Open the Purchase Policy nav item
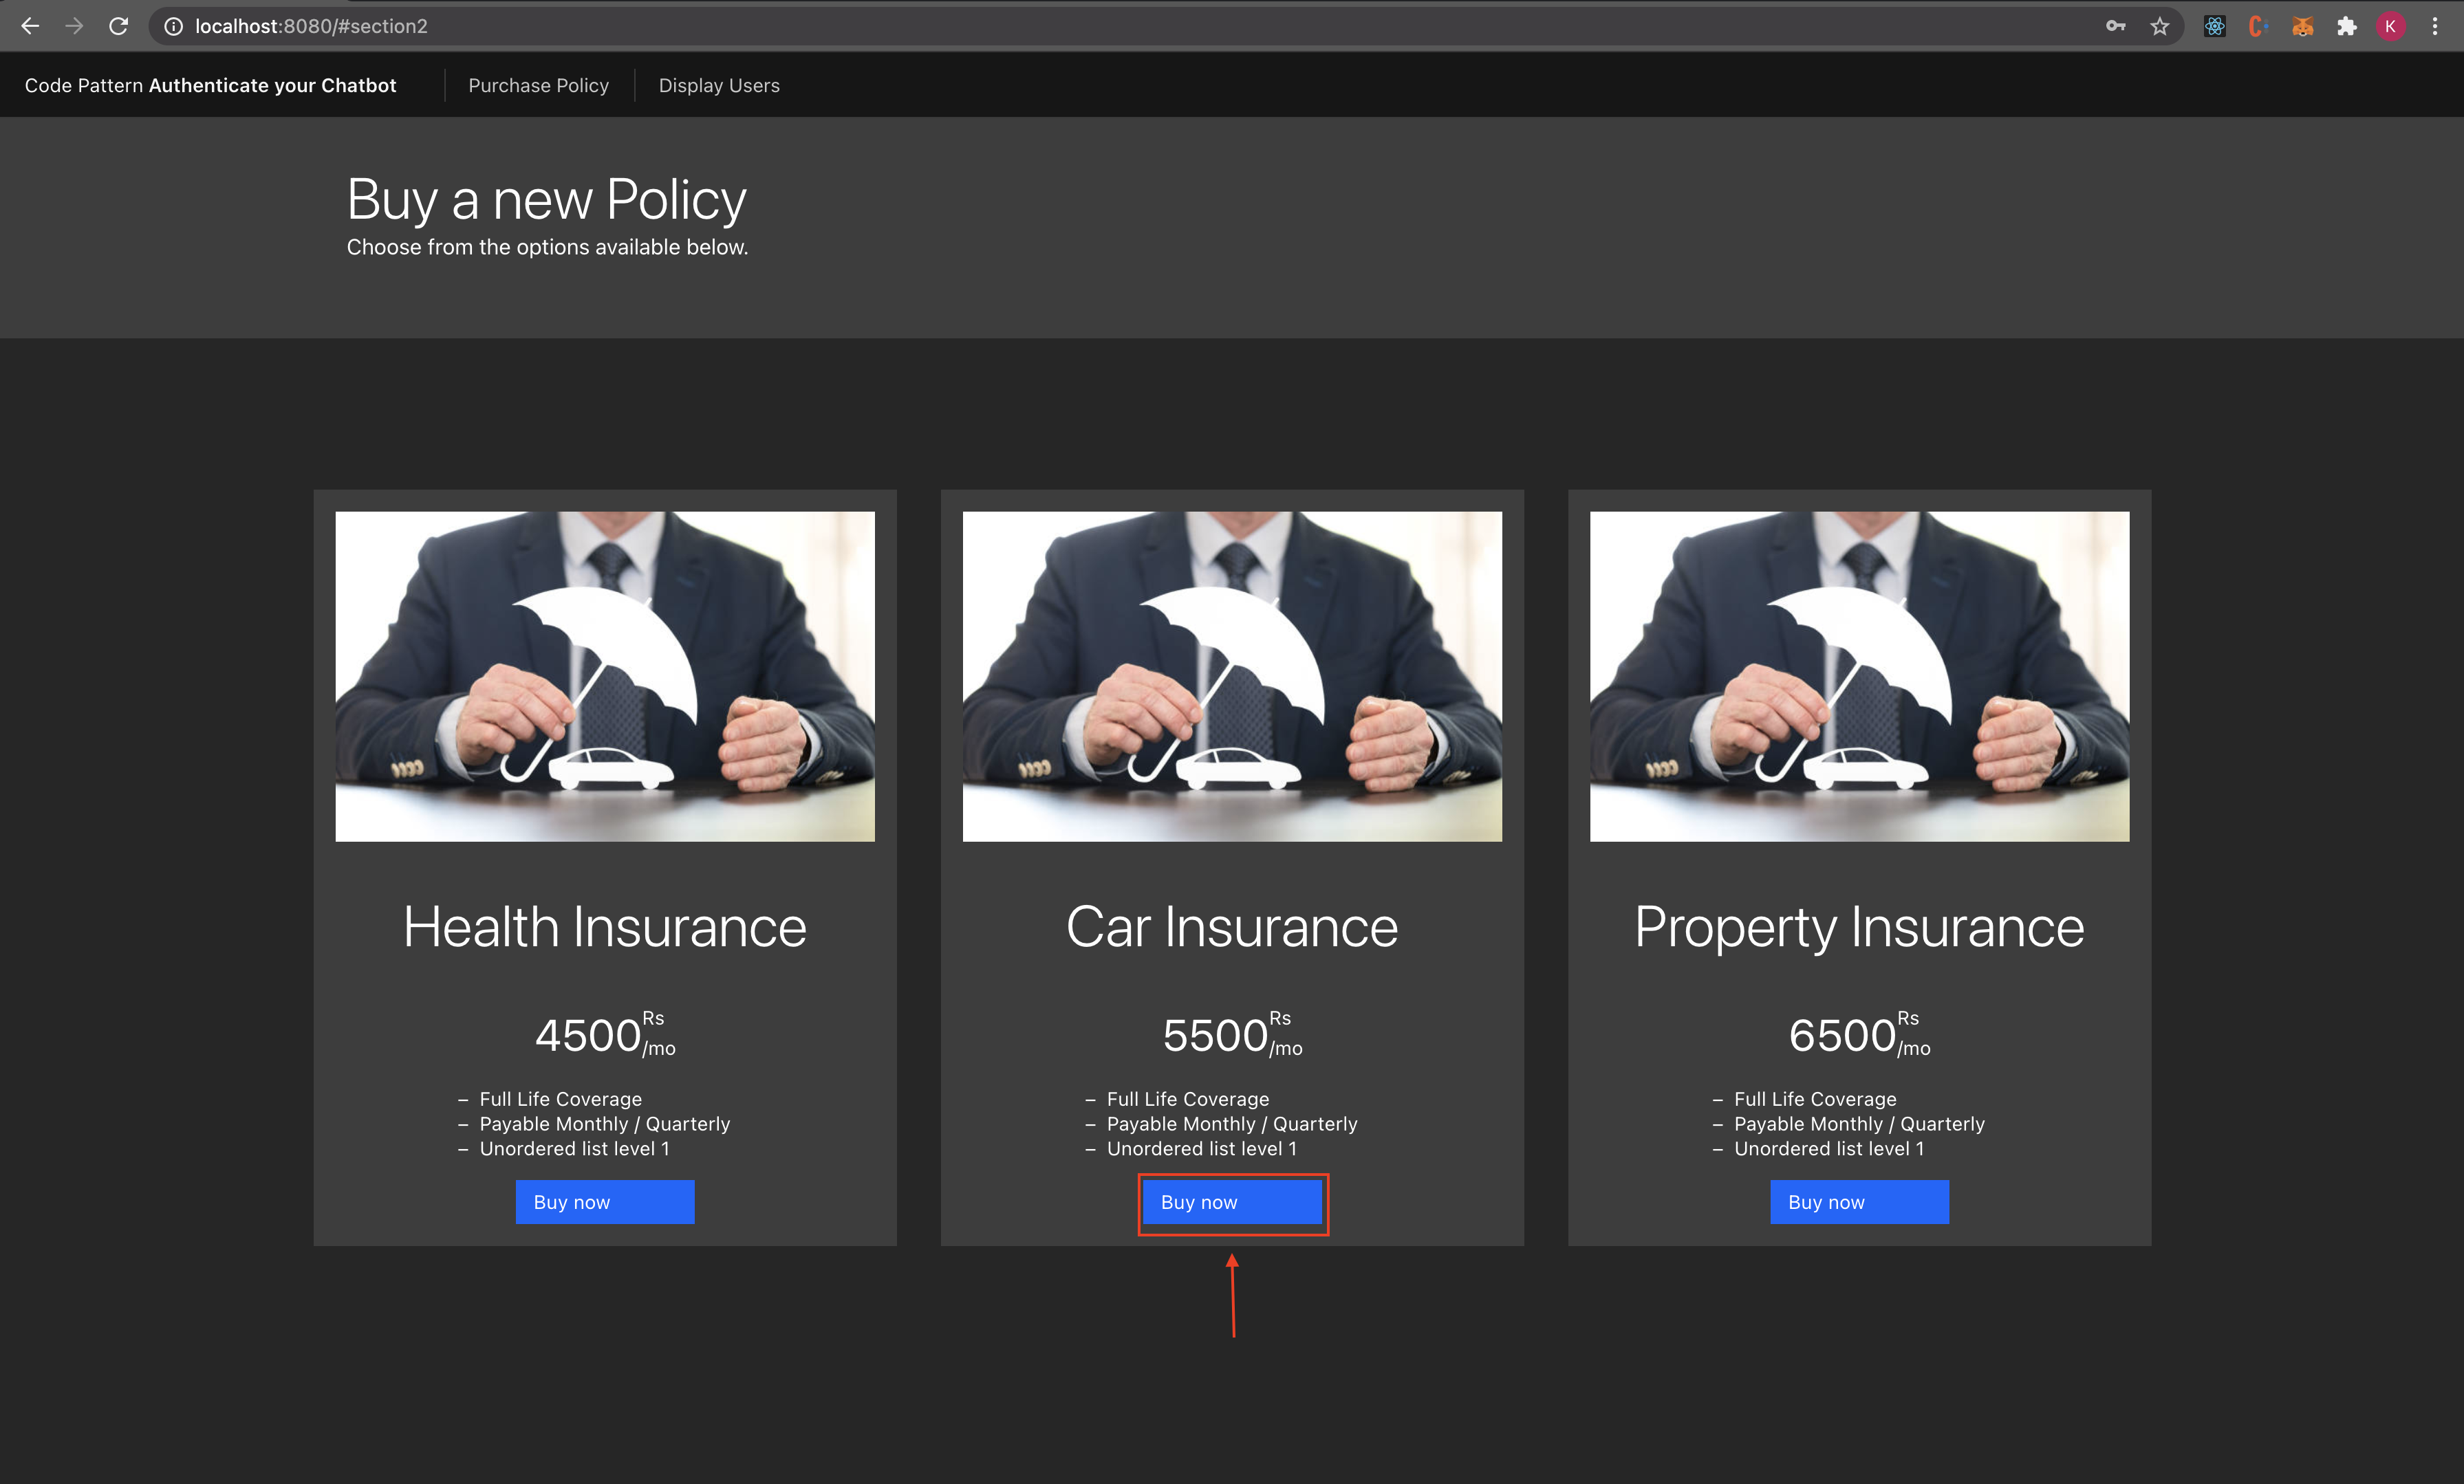The image size is (2464, 1484). pos(538,85)
